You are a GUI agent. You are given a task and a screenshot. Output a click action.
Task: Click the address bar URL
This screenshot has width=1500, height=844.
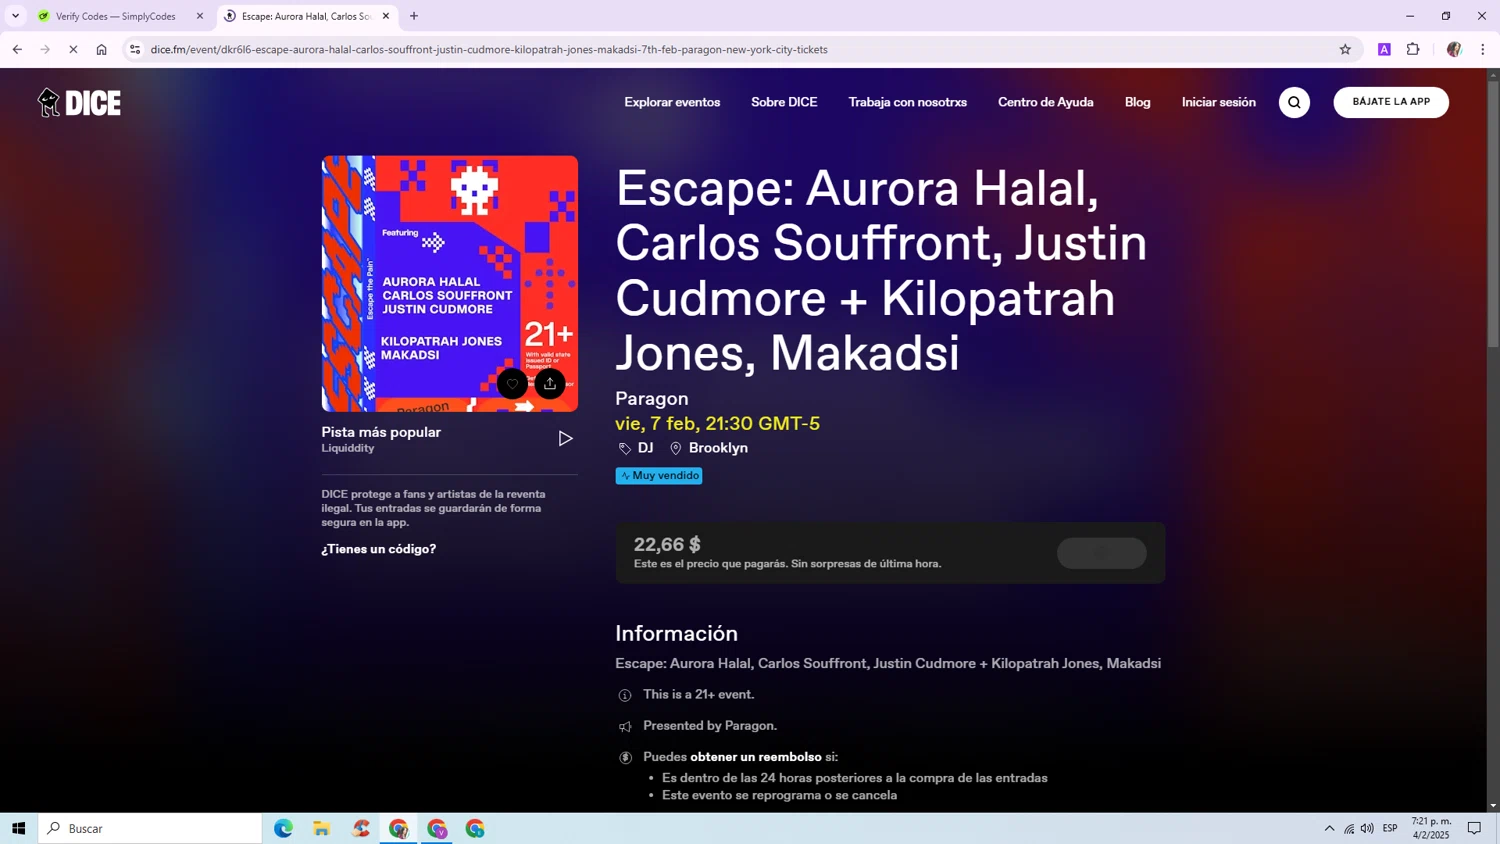[x=489, y=49]
